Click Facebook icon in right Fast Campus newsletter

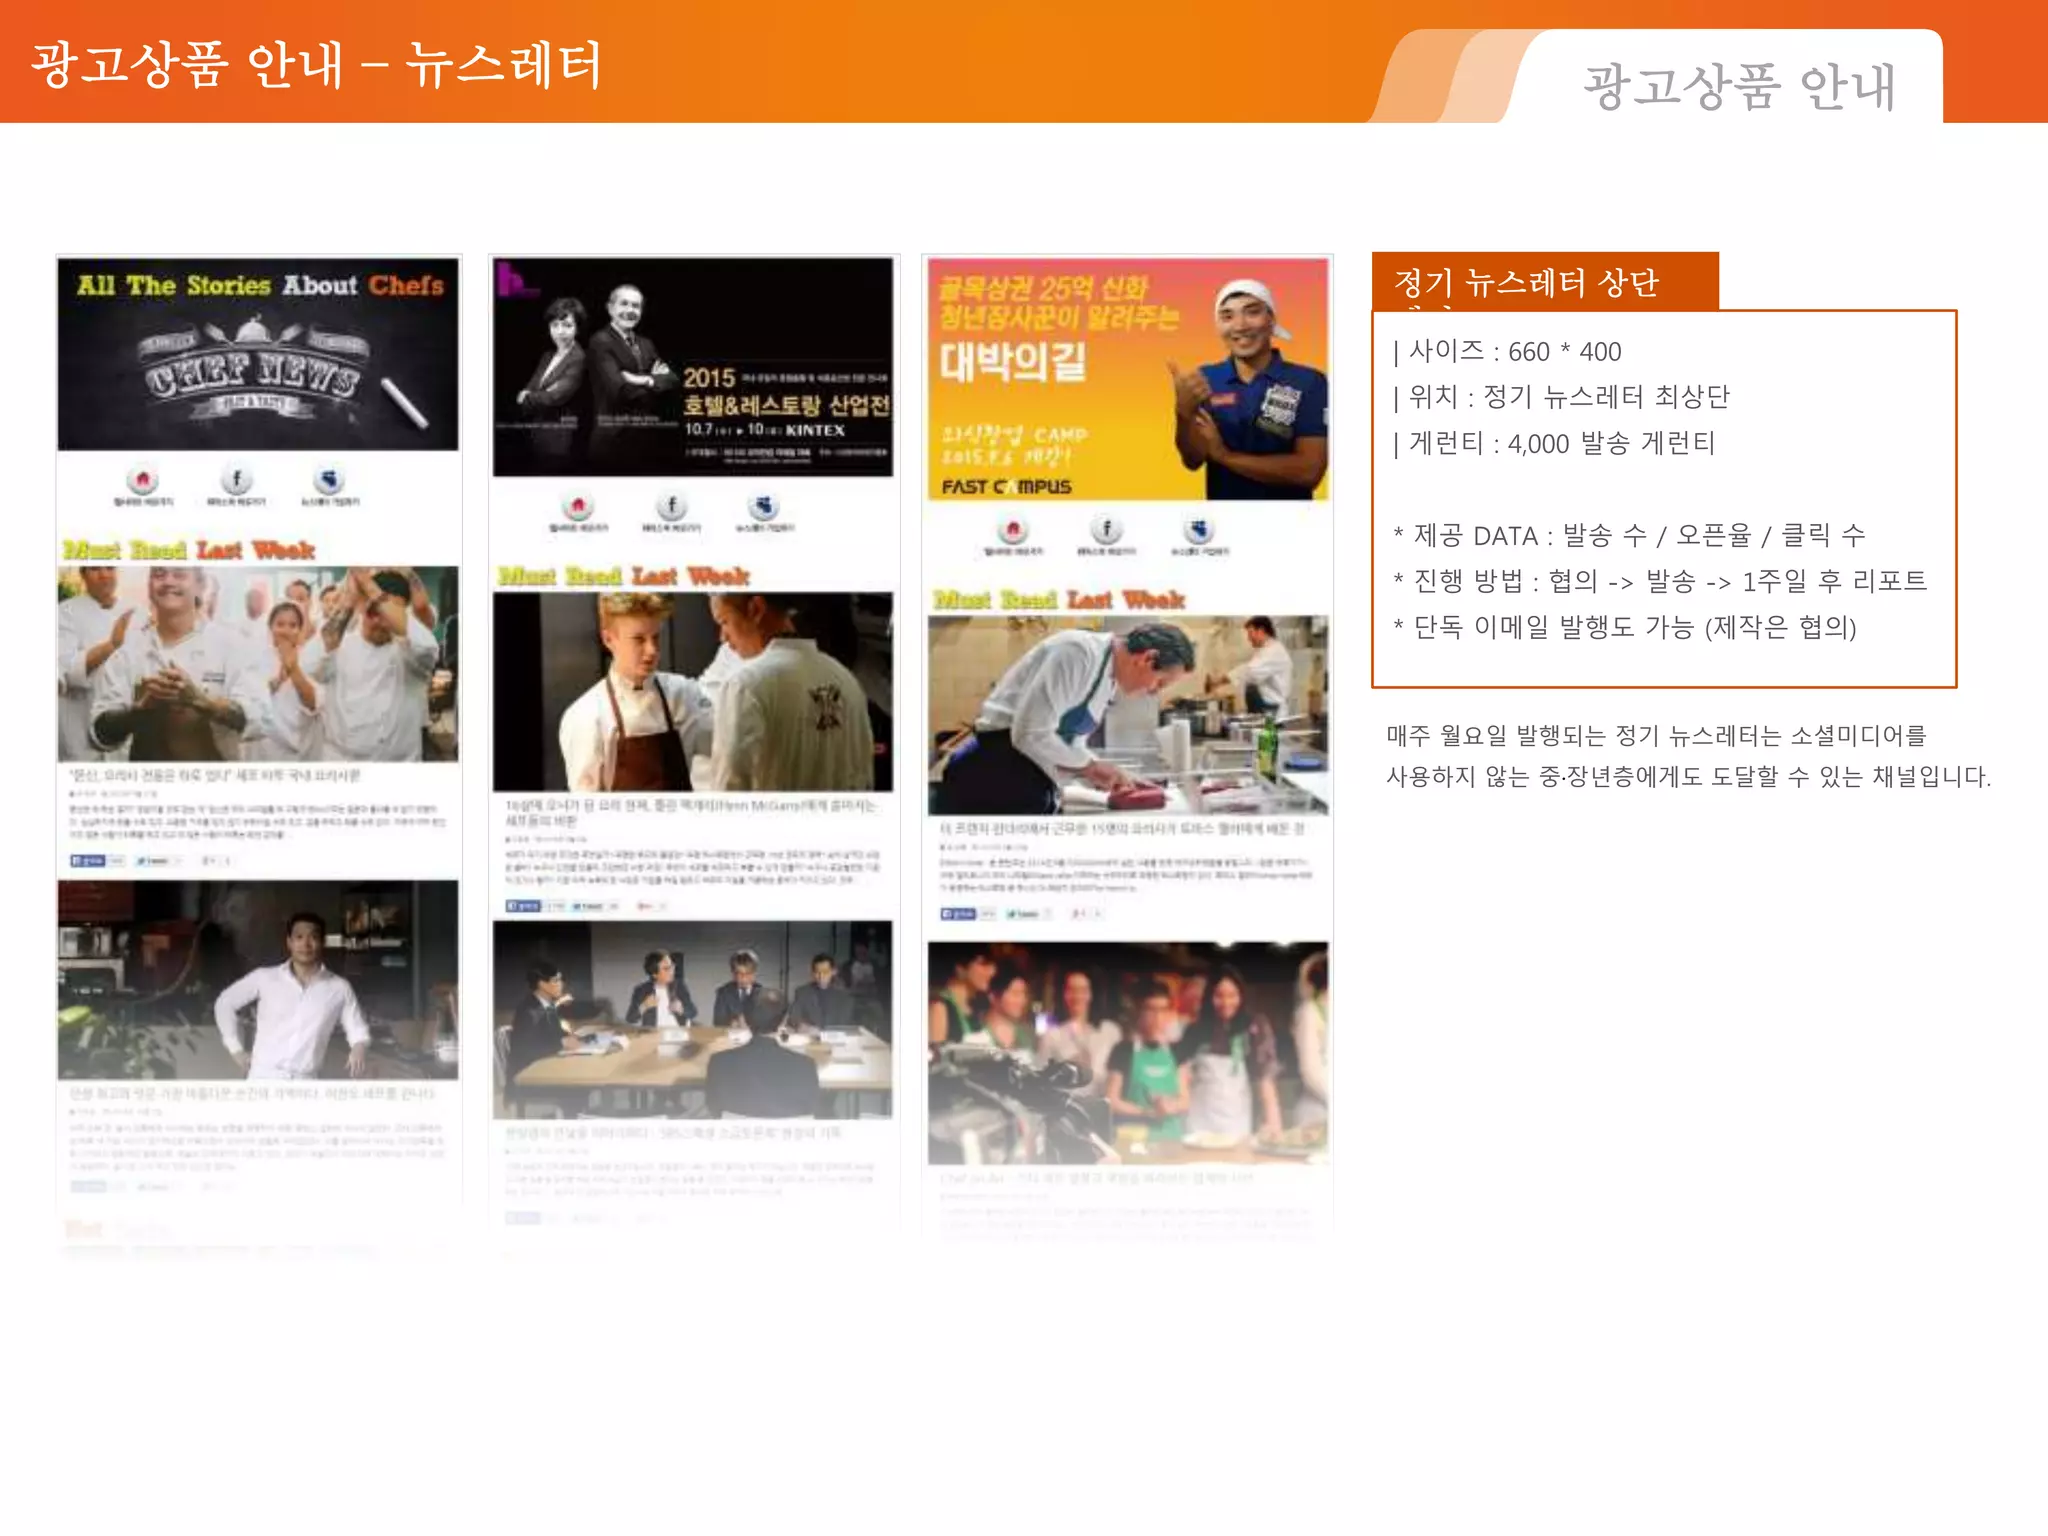[1106, 528]
